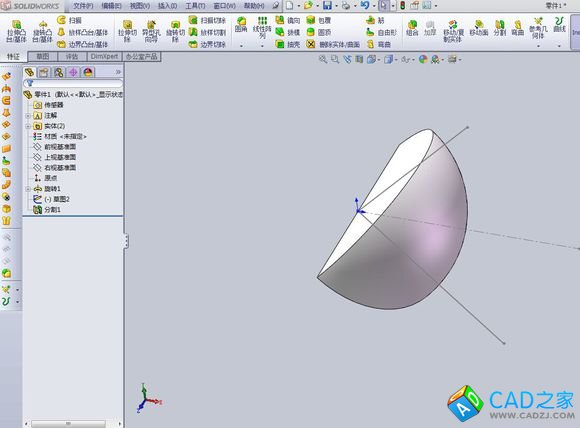
Task: Expand the manager panel tabs chevron
Action: [118, 72]
